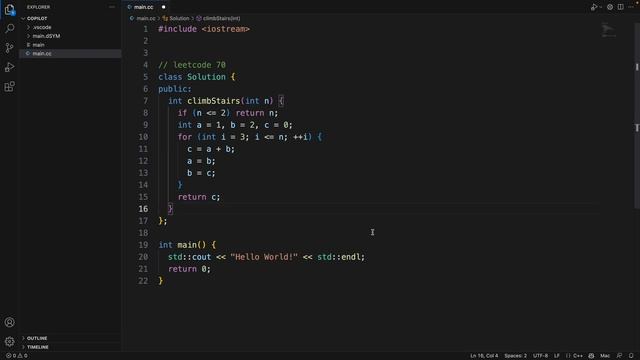Click the 'climbStairs' function name
Viewport: 640px width, 360px height.
(213, 101)
